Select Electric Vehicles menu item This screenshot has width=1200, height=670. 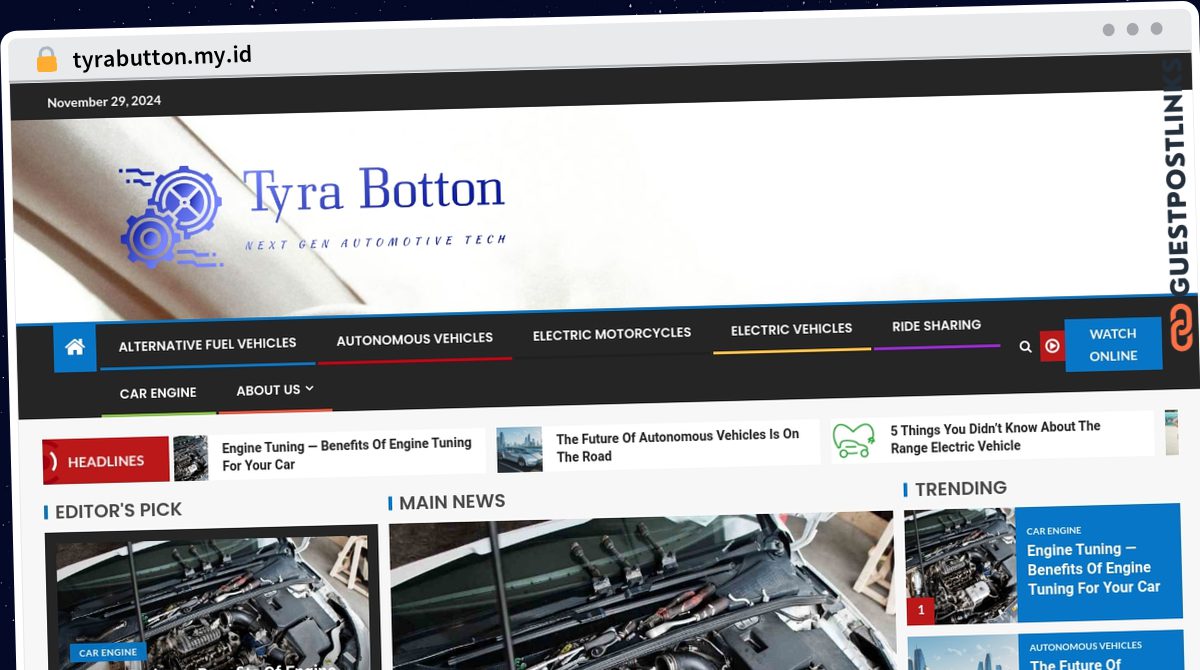(x=791, y=329)
